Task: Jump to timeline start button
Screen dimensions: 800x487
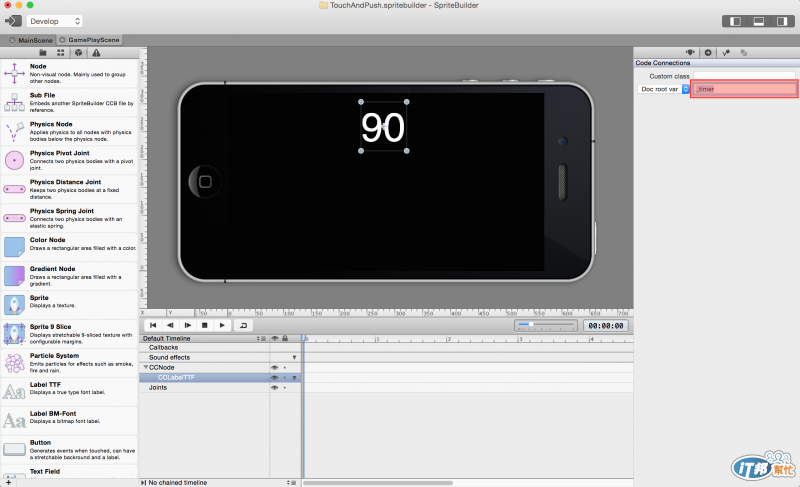Action: (153, 325)
